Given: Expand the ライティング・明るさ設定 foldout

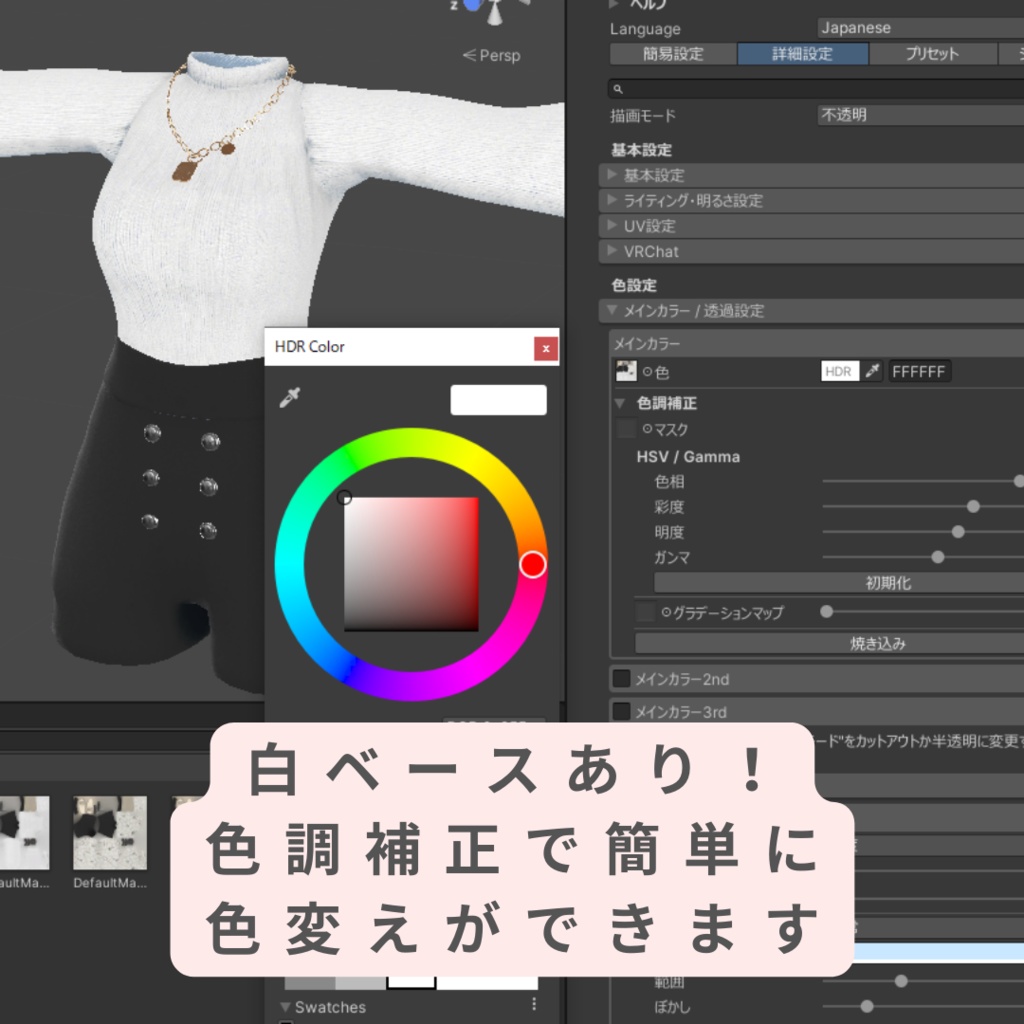Looking at the screenshot, I should (811, 200).
